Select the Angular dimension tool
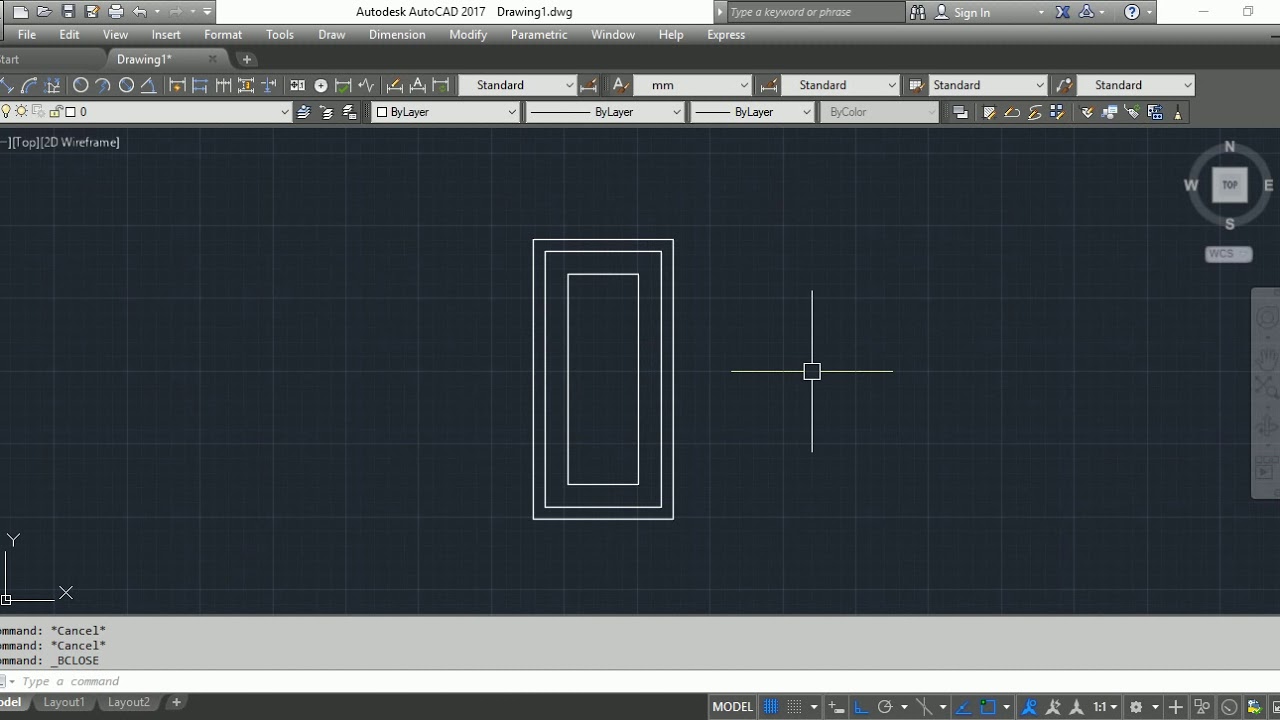1280x720 pixels. coord(148,85)
